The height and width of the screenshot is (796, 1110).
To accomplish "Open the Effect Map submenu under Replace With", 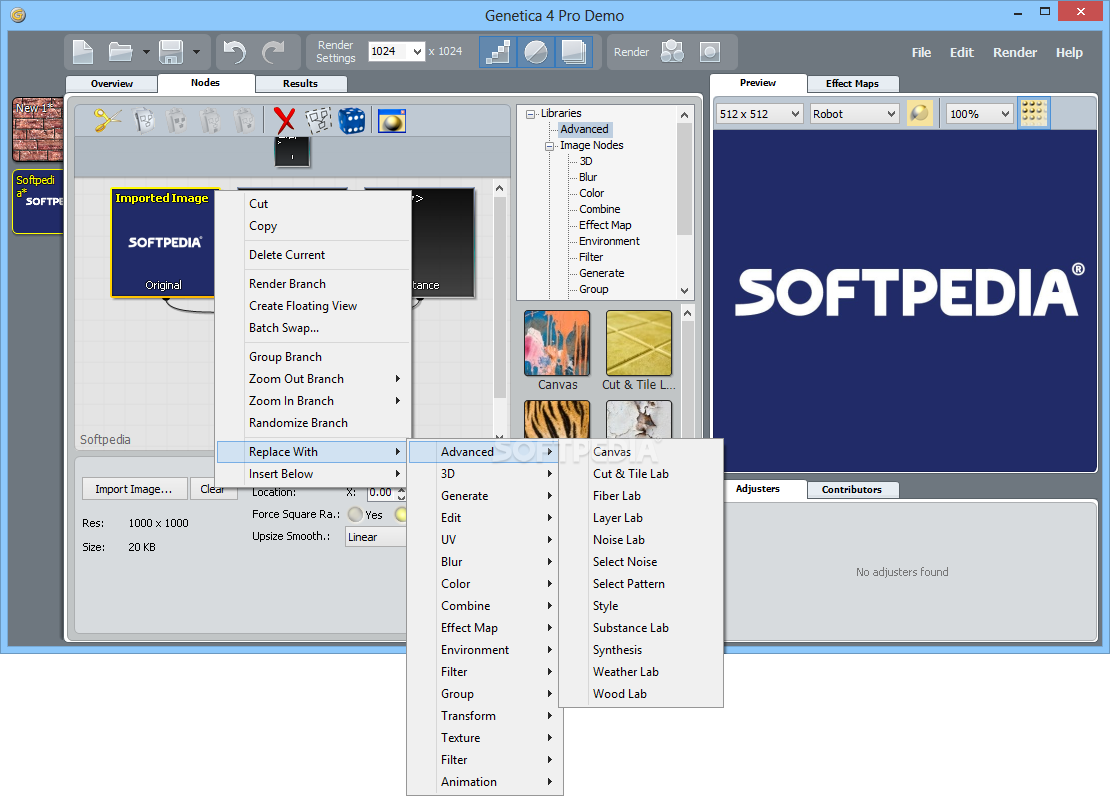I will [485, 628].
